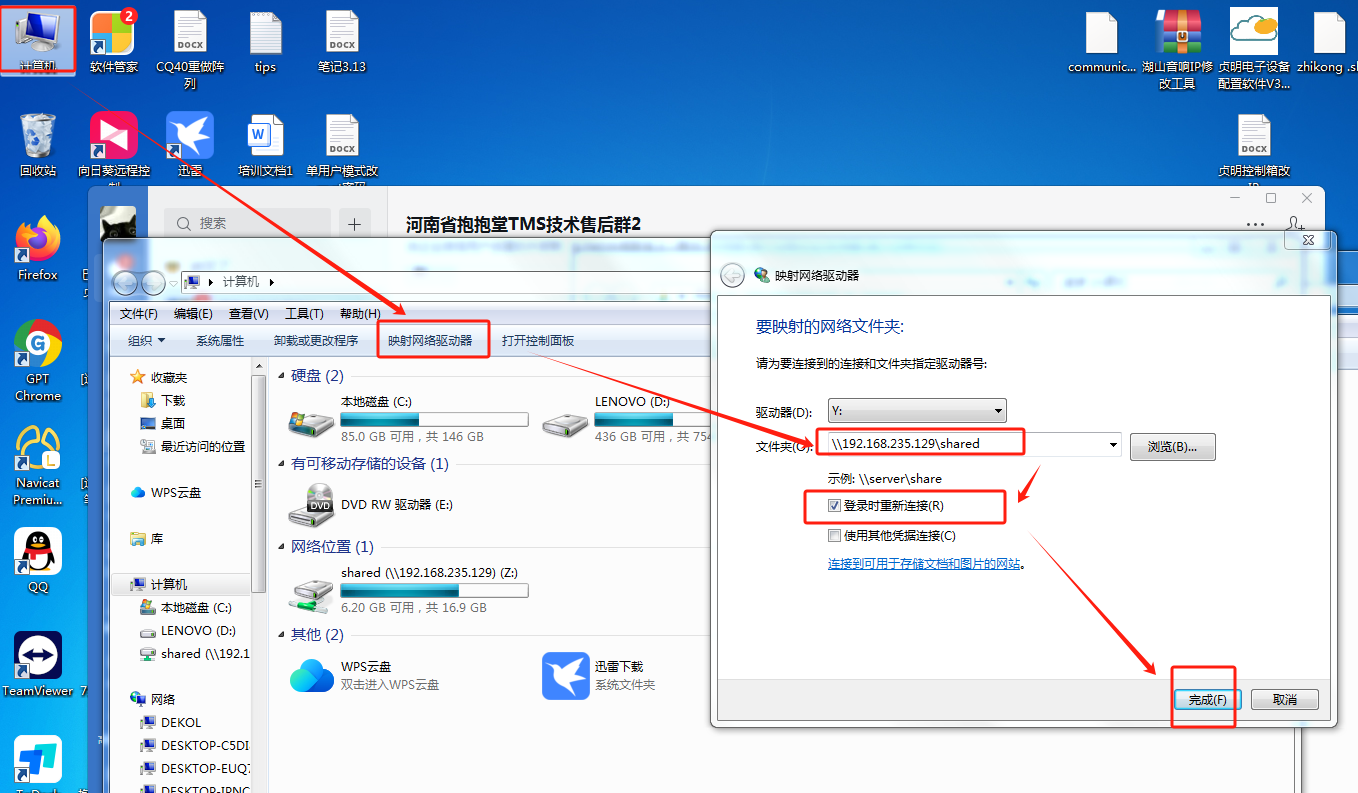Open the tips text file icon

point(265,42)
